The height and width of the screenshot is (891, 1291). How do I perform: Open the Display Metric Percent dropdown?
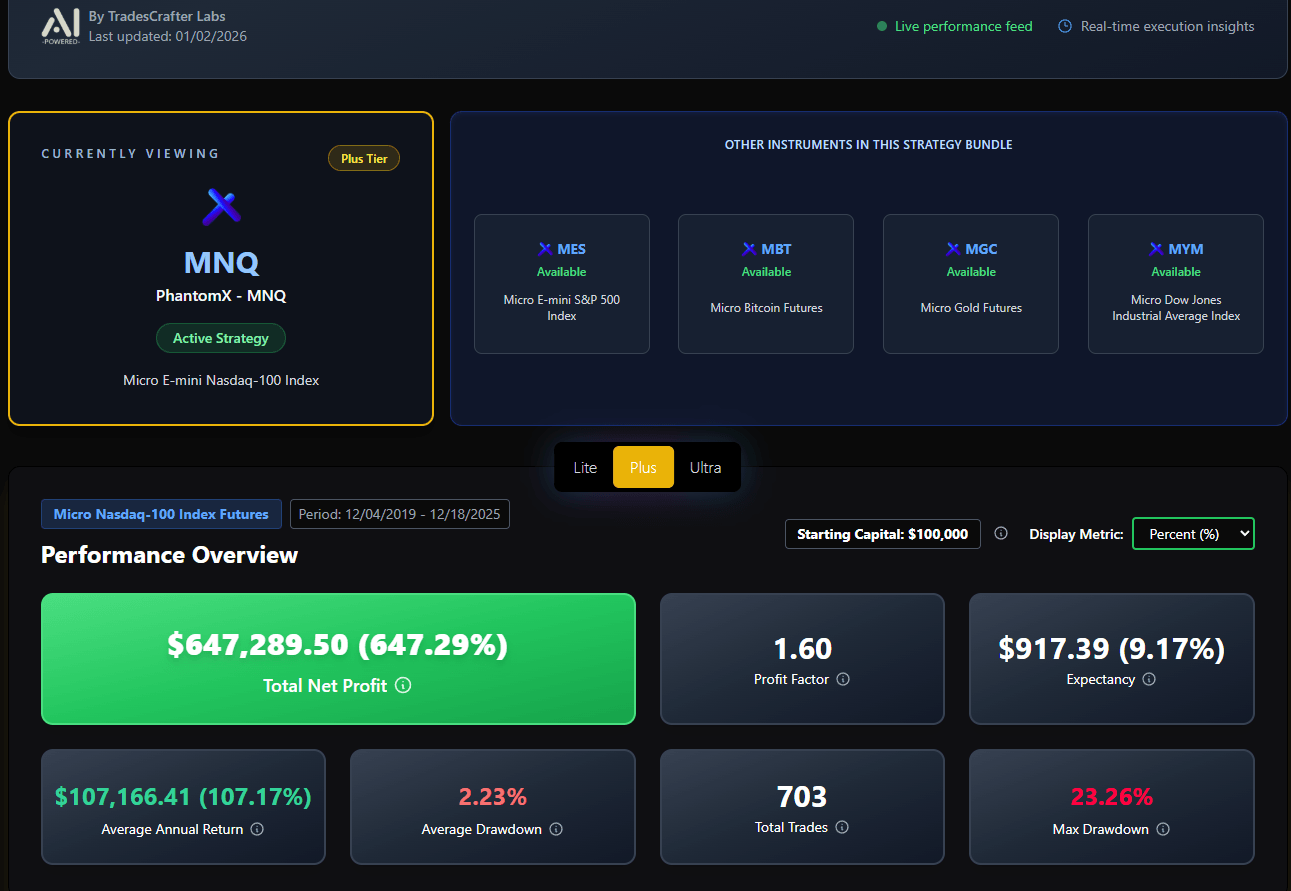coord(1193,534)
